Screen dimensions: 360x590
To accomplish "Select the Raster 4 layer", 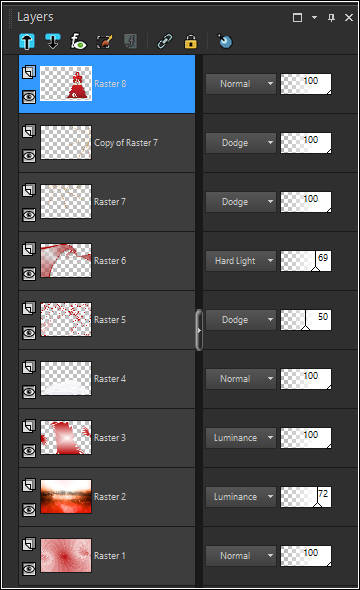I will (107, 379).
